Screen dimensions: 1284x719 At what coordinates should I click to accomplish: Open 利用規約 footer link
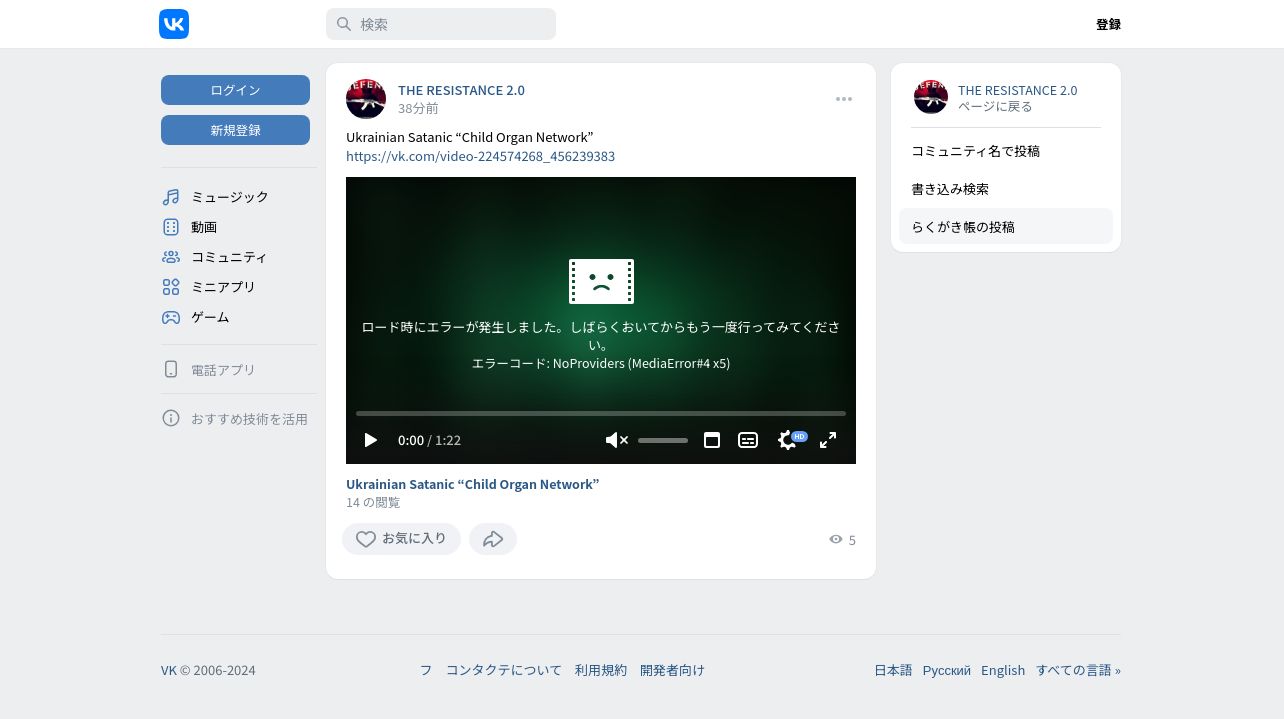point(601,670)
